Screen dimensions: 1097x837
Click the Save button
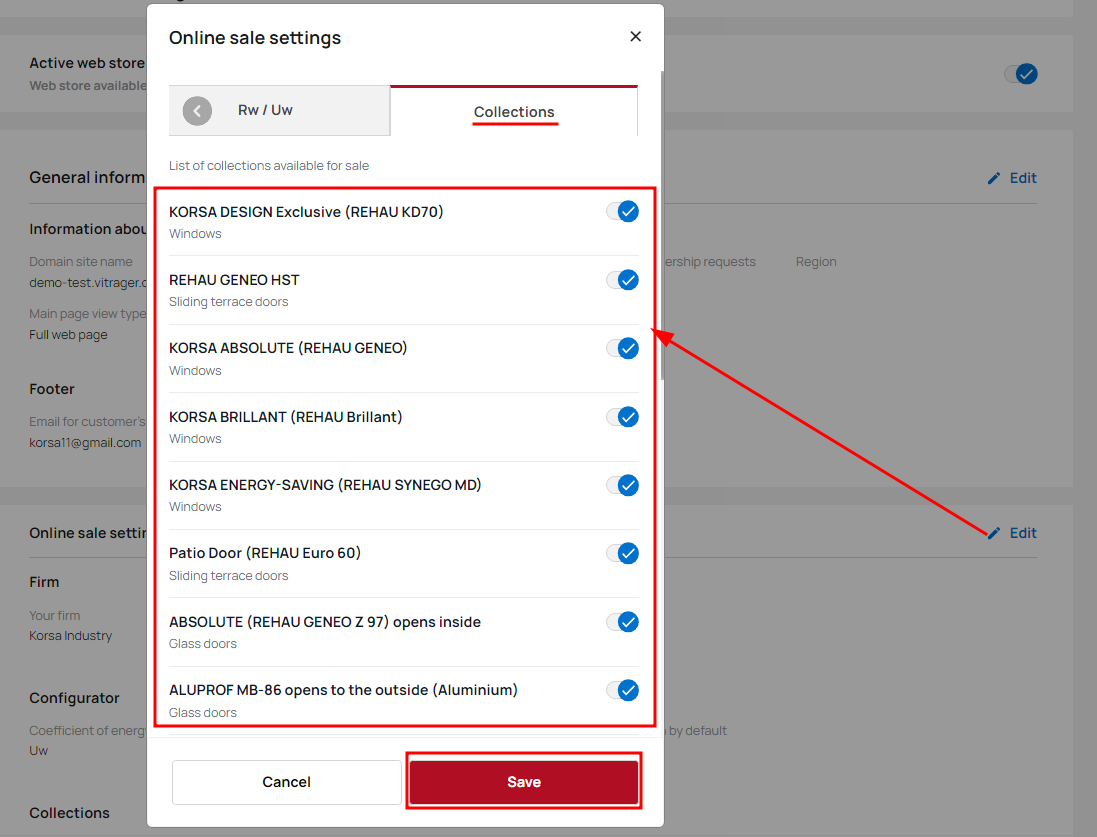click(x=524, y=782)
